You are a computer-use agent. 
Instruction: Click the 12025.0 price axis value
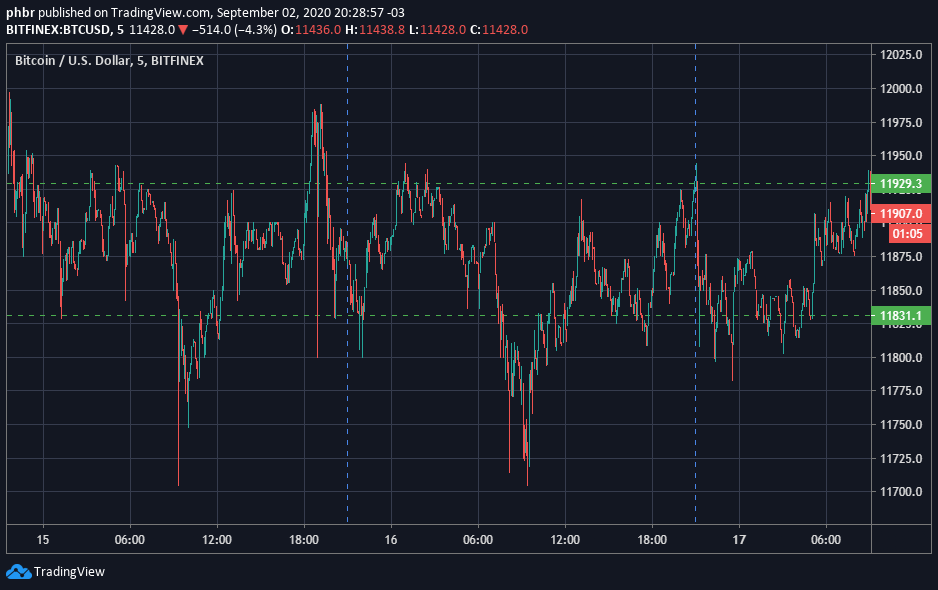pyautogui.click(x=901, y=55)
